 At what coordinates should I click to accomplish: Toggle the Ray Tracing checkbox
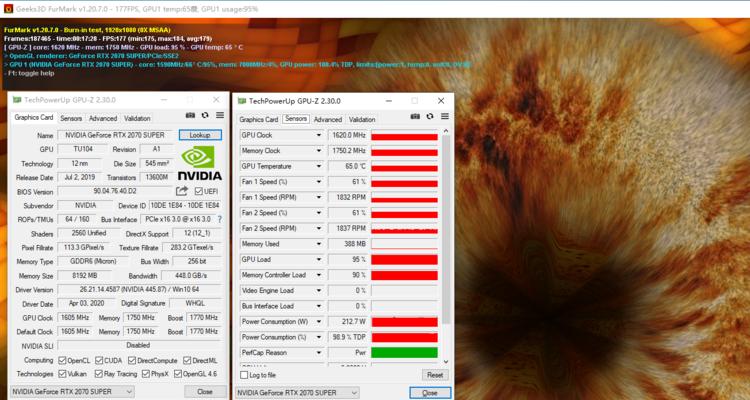tap(99, 374)
